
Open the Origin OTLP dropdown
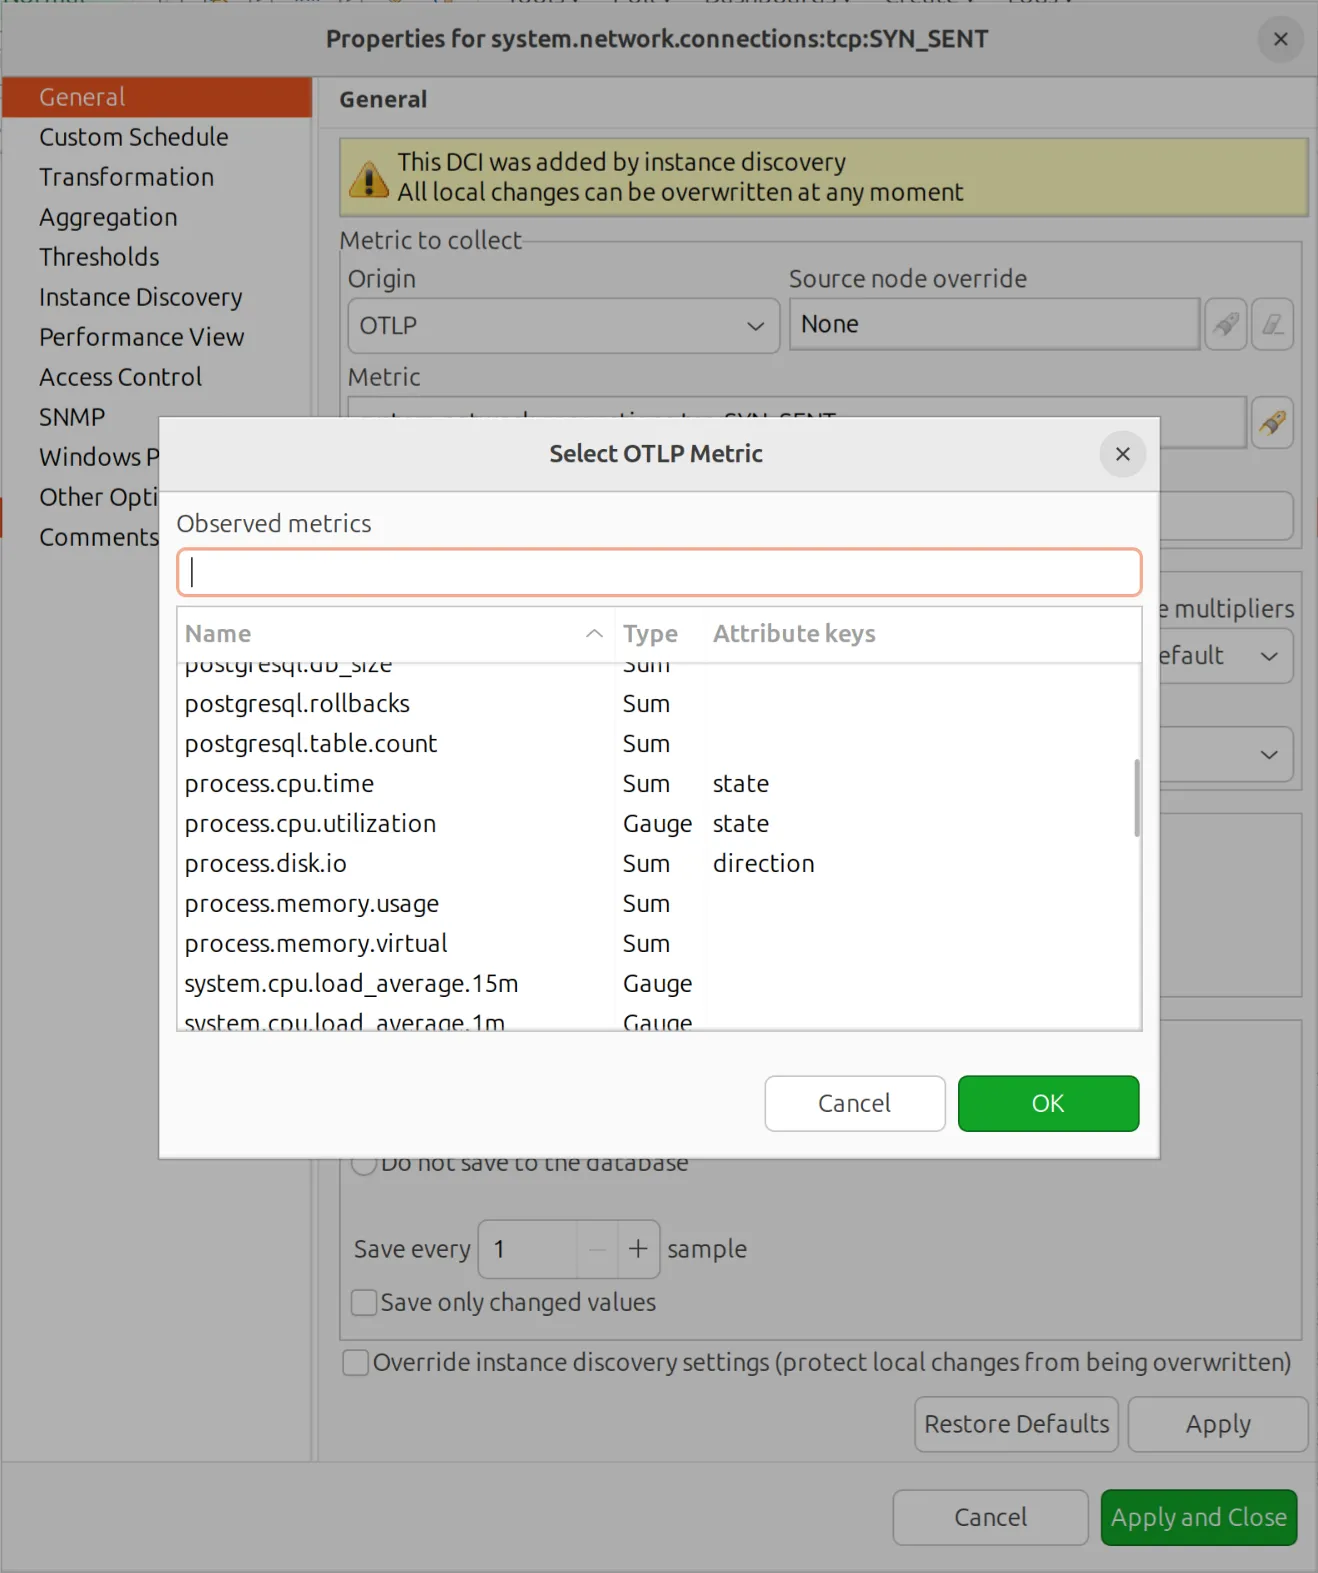pos(564,326)
